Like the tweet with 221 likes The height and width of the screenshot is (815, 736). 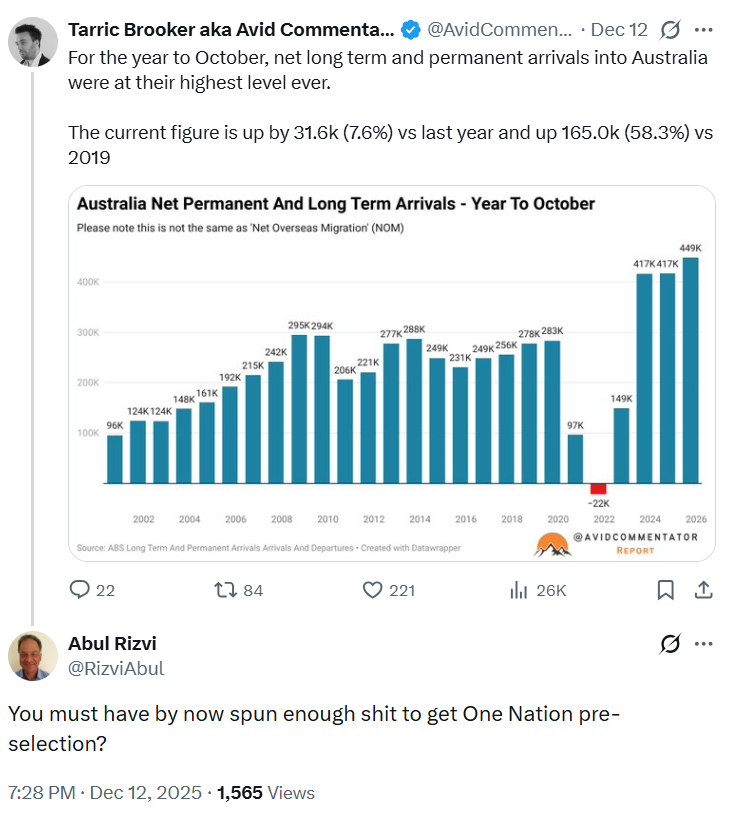coord(373,590)
